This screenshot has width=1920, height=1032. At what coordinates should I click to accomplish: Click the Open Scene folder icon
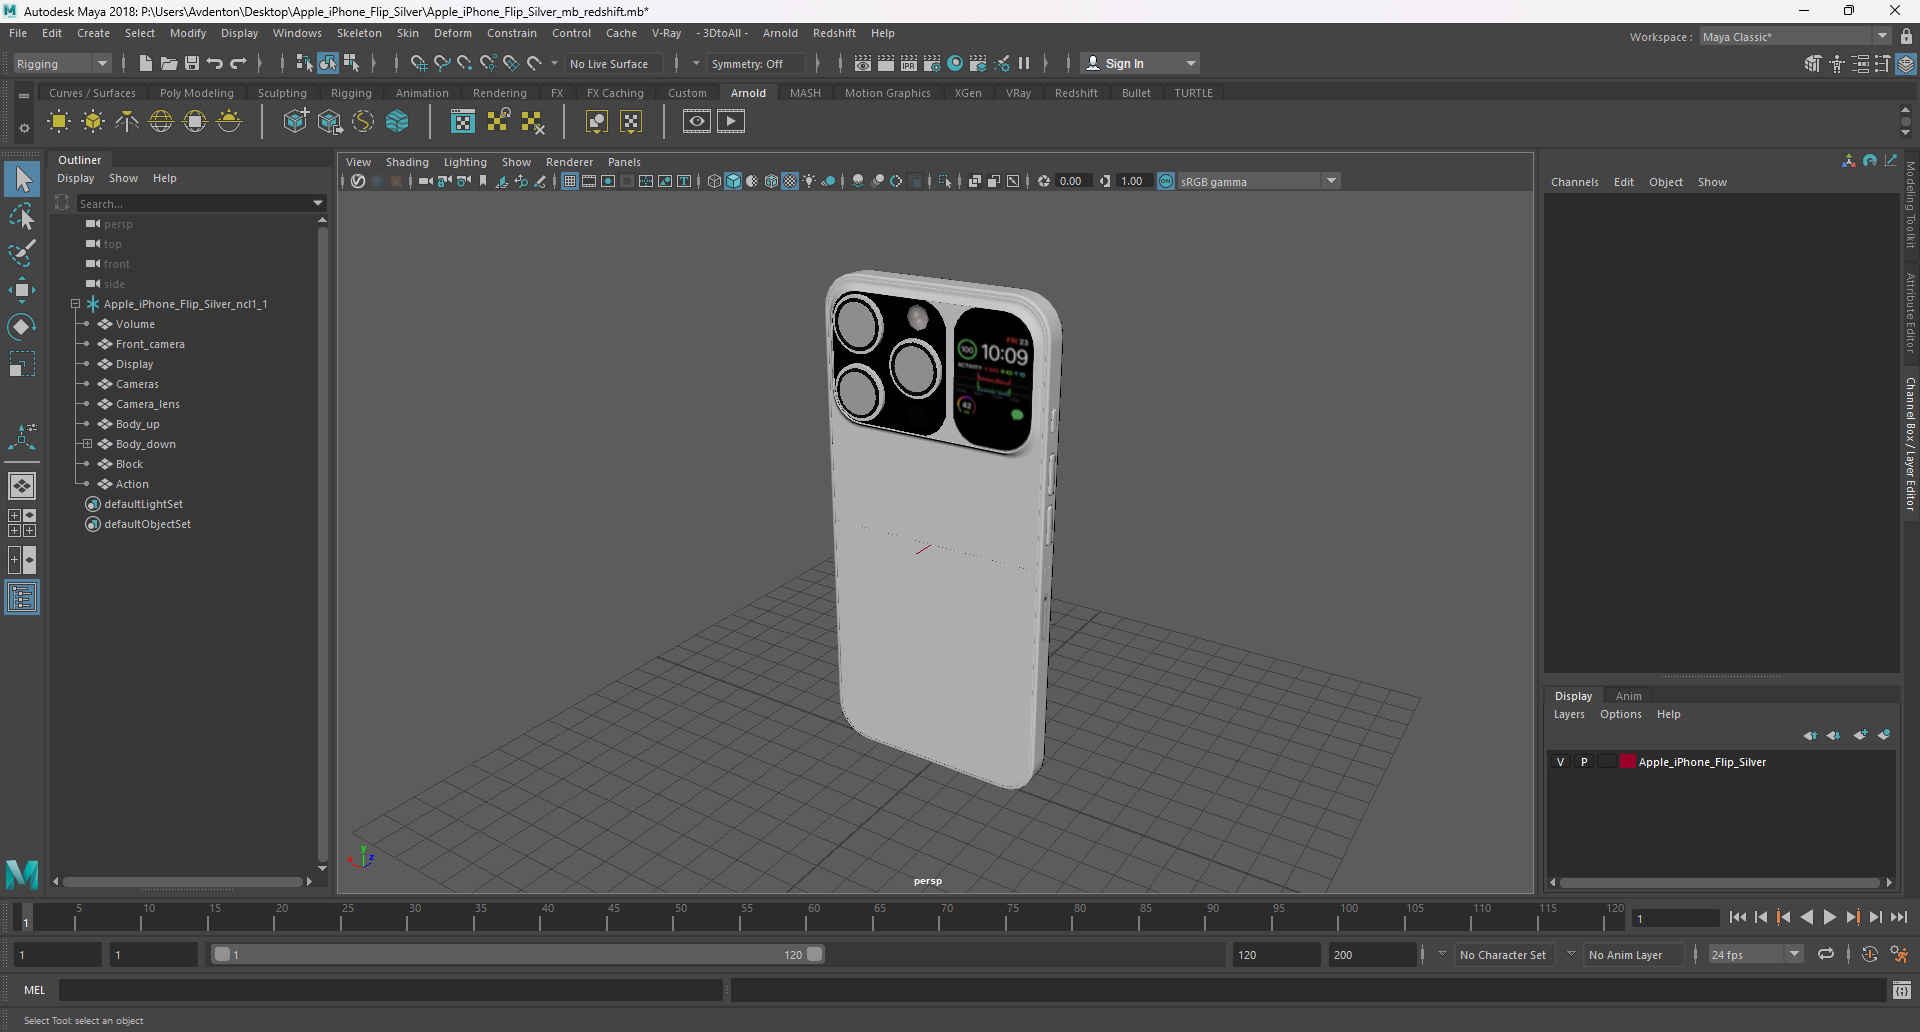[x=169, y=63]
